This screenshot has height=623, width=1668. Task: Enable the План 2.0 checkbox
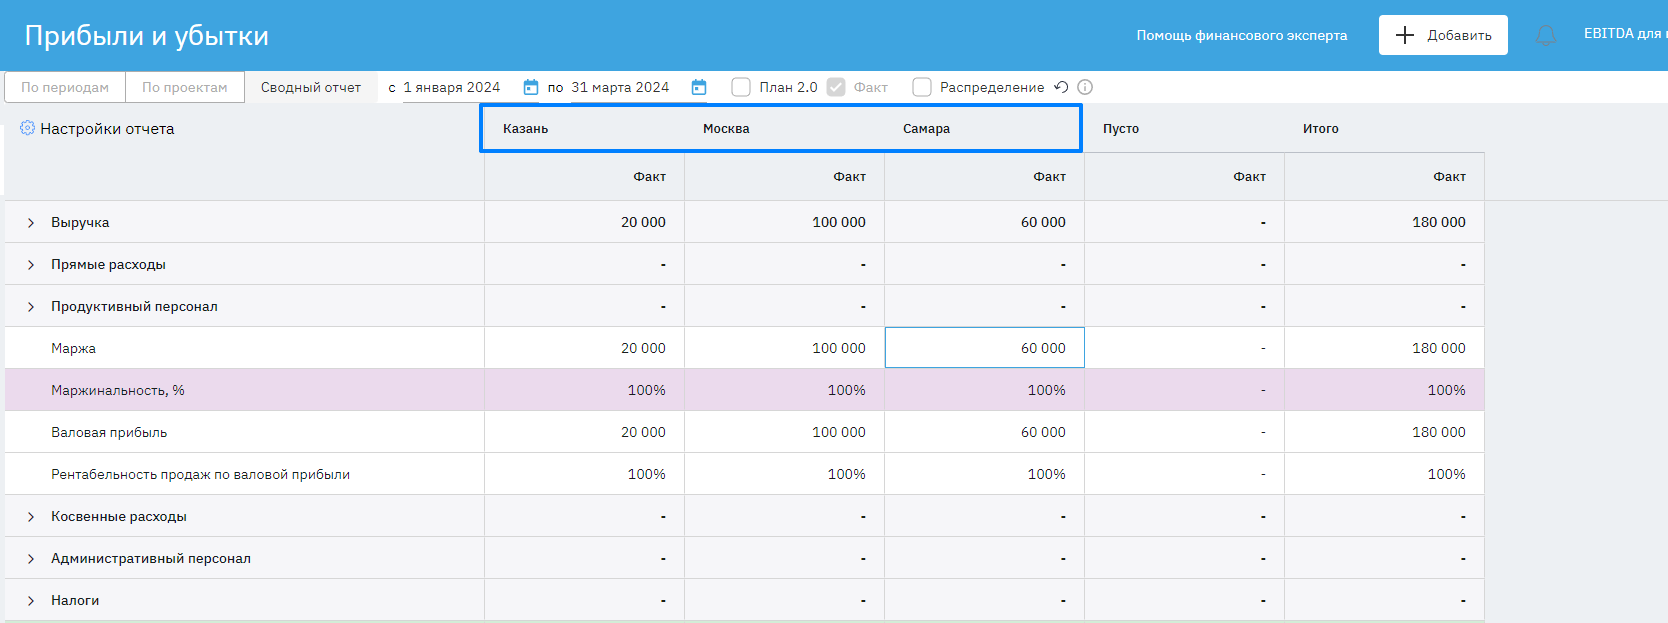click(741, 87)
